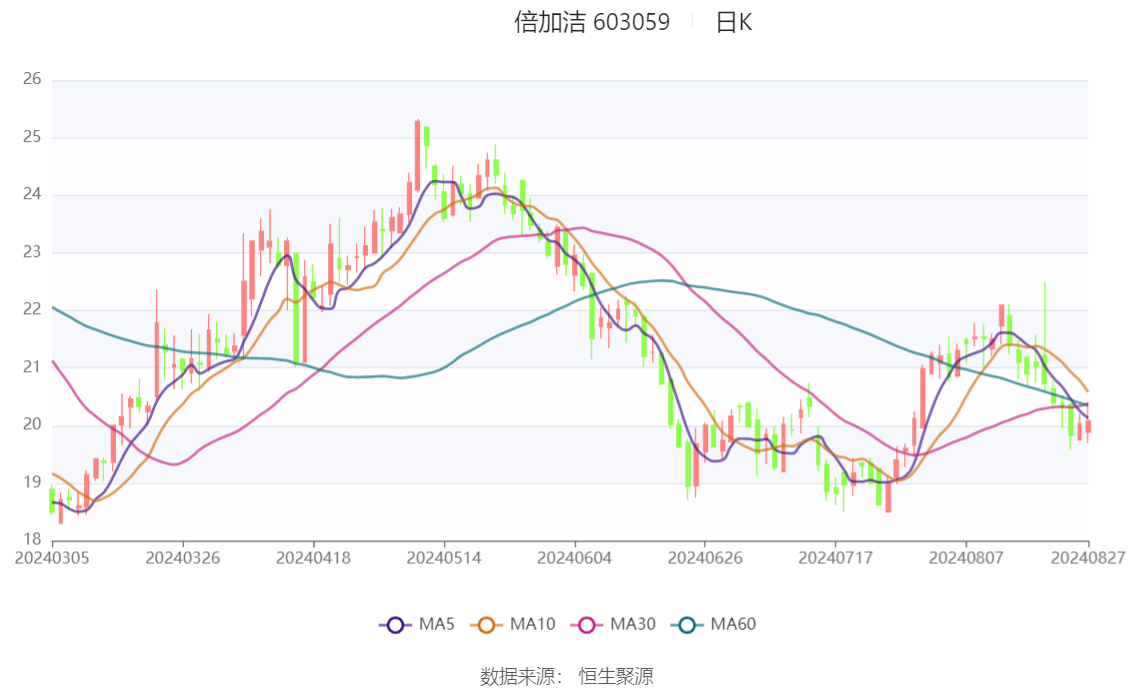
Task: Click the 23 price axis label
Action: click(32, 252)
